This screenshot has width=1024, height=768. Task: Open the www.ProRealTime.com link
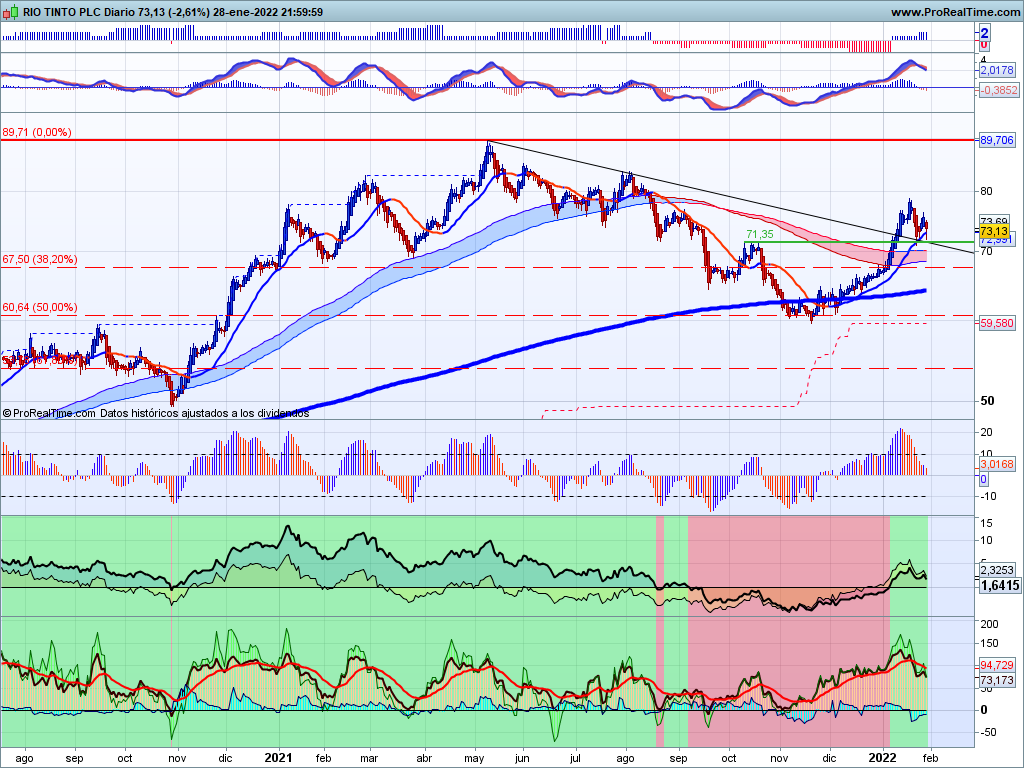coord(955,12)
